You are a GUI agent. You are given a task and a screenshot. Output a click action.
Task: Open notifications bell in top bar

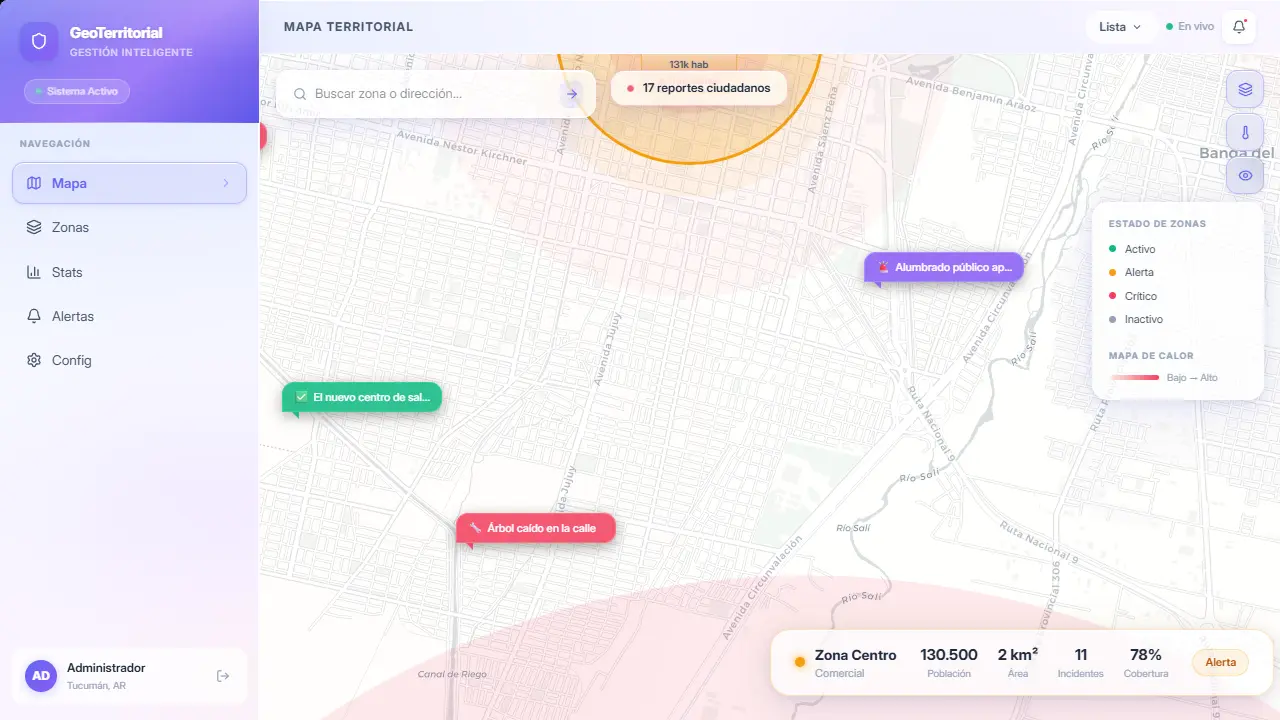(1239, 27)
